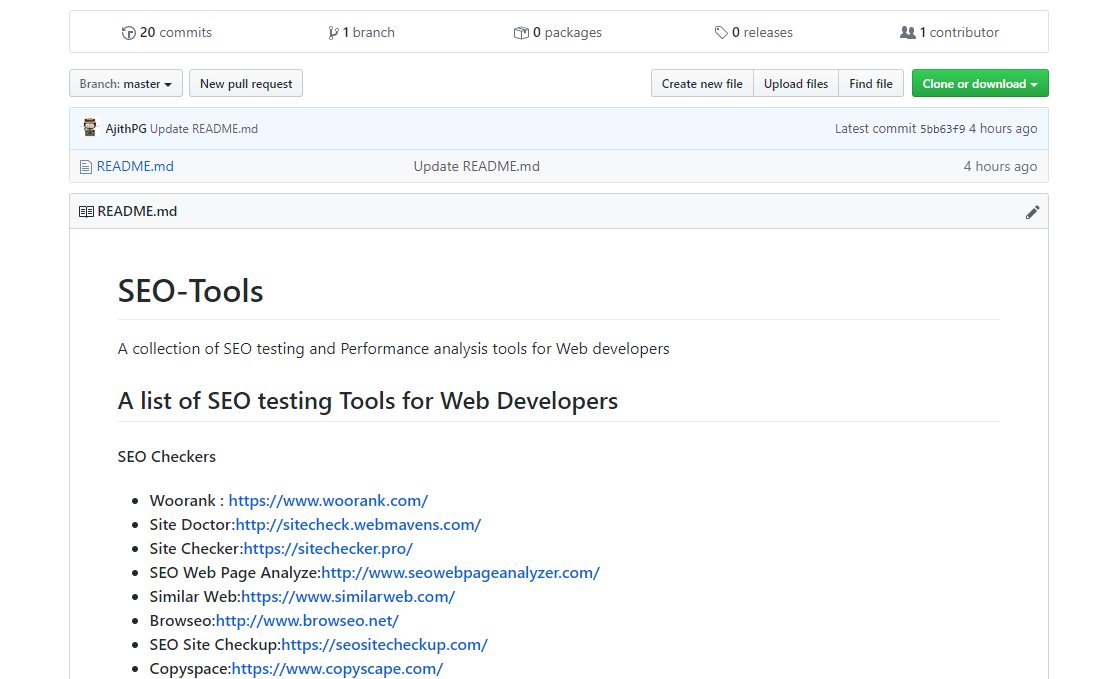Click the Find file button
Screen dimensions: 1099x679
(871, 83)
